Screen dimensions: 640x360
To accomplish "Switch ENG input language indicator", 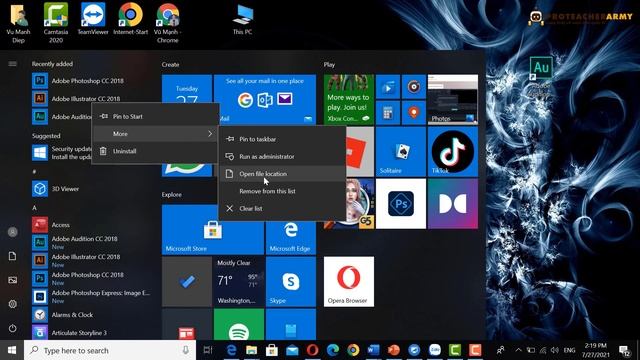I will click(x=569, y=350).
